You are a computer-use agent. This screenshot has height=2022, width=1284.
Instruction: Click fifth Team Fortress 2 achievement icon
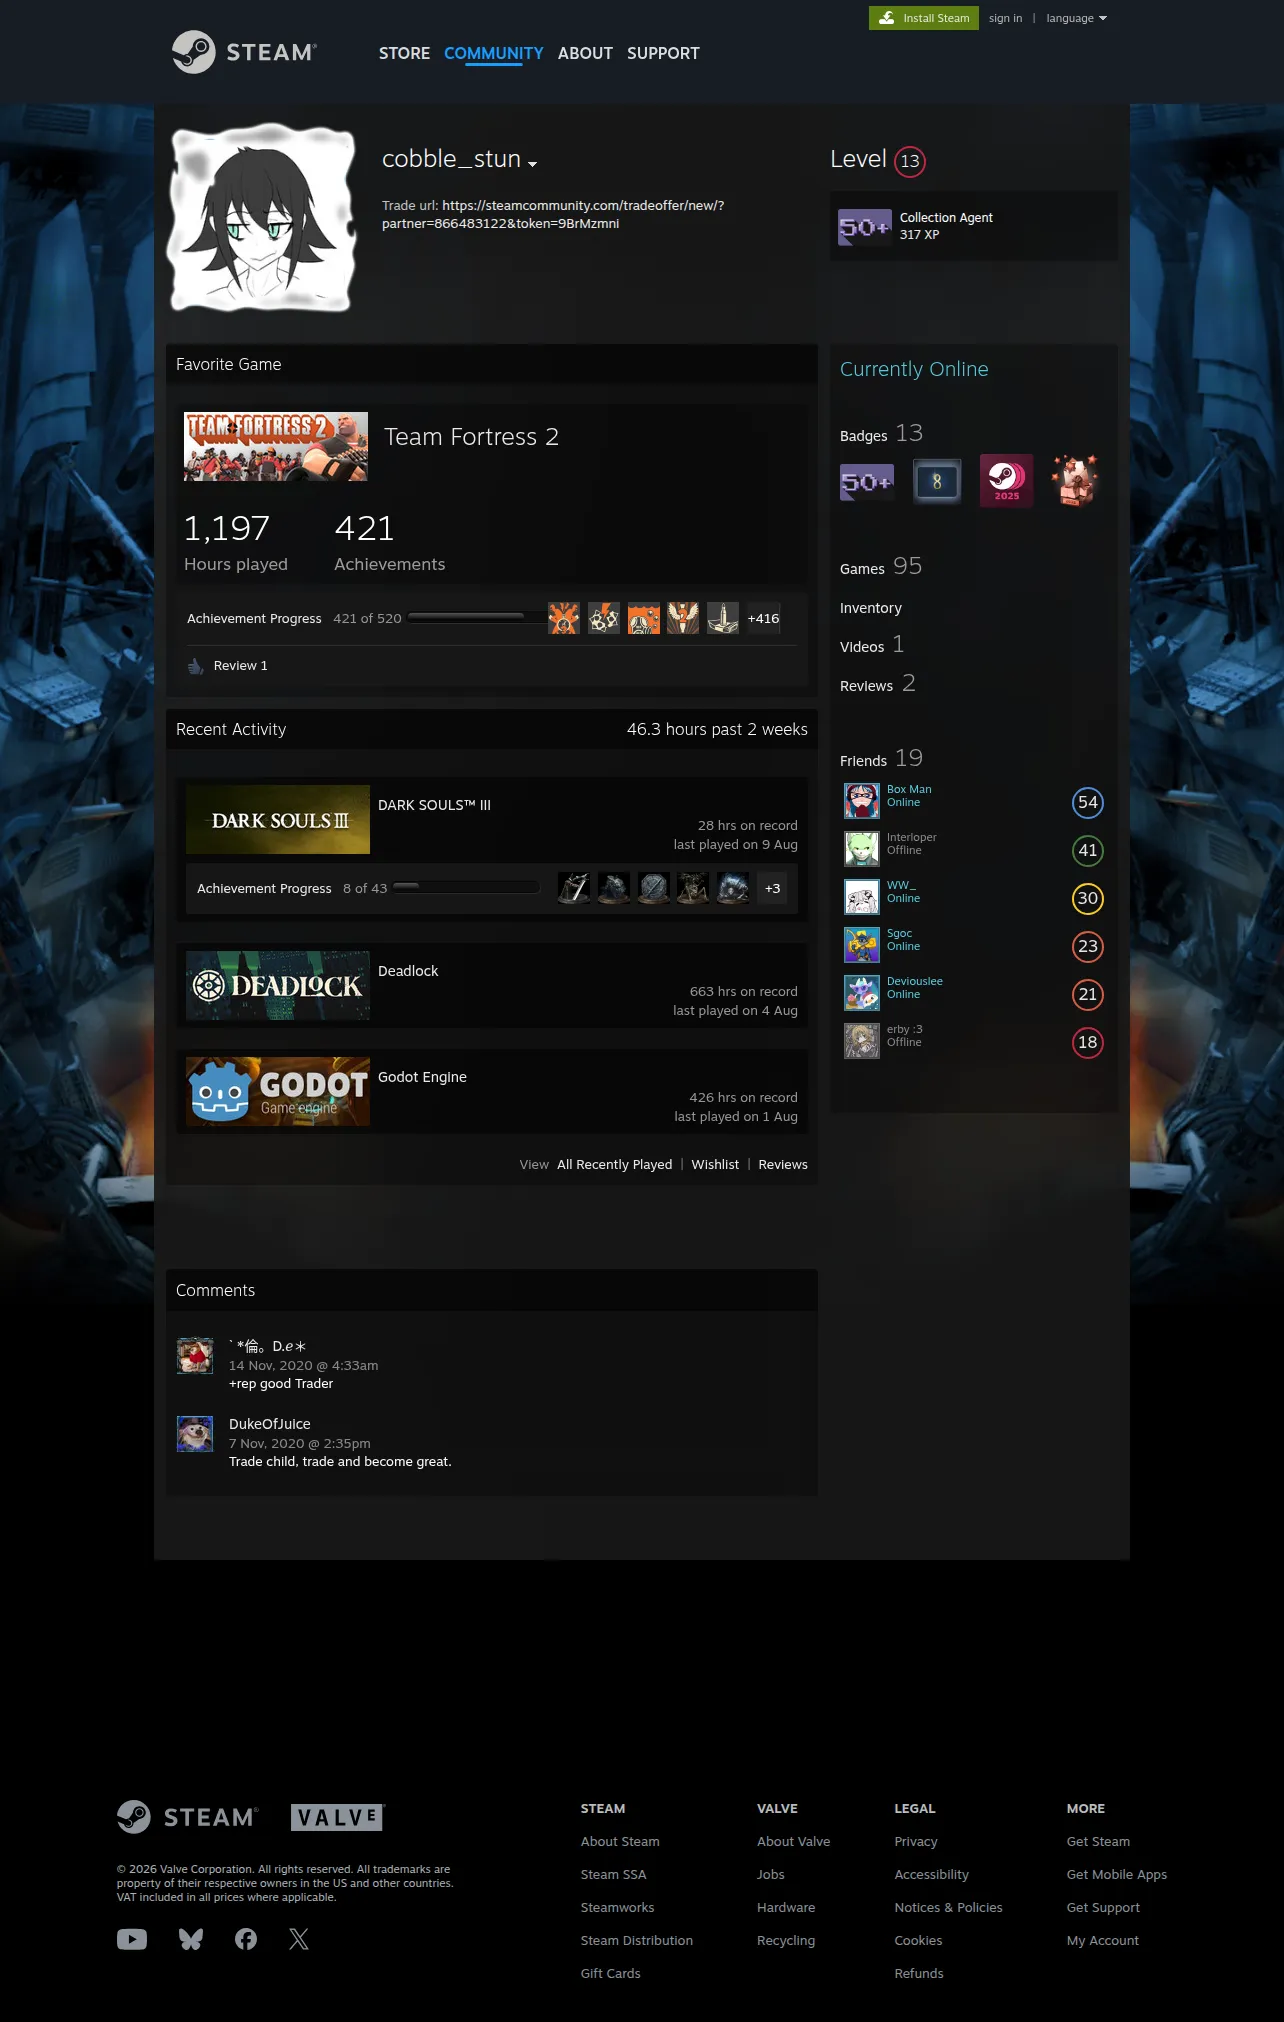tap(723, 618)
